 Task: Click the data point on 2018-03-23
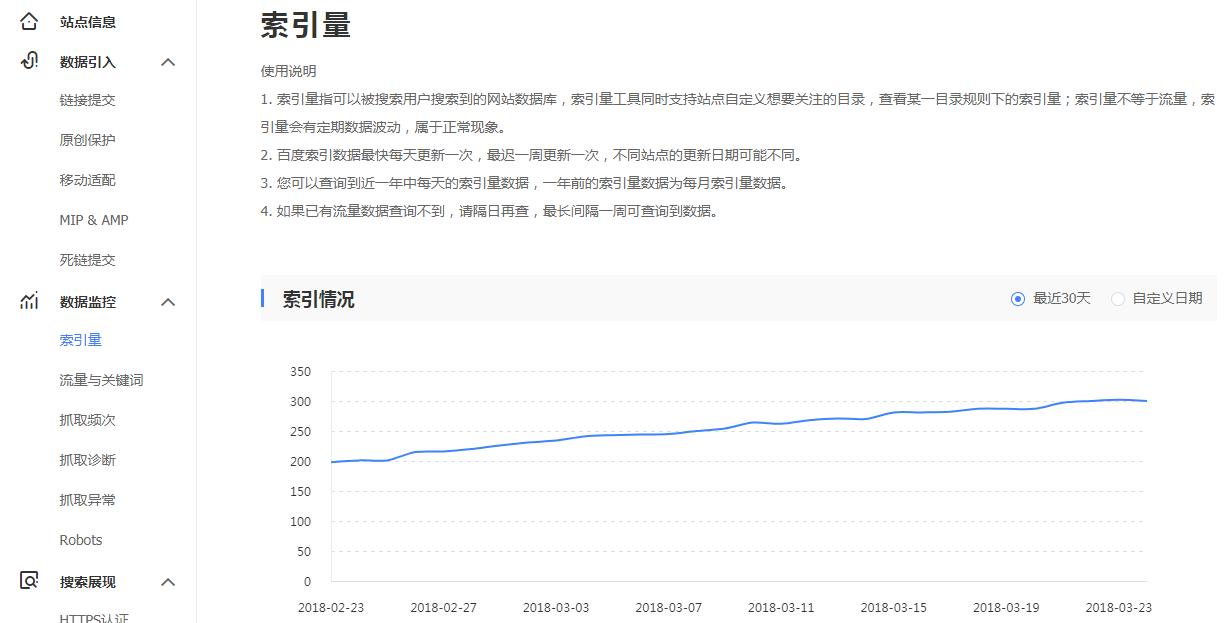point(1117,401)
